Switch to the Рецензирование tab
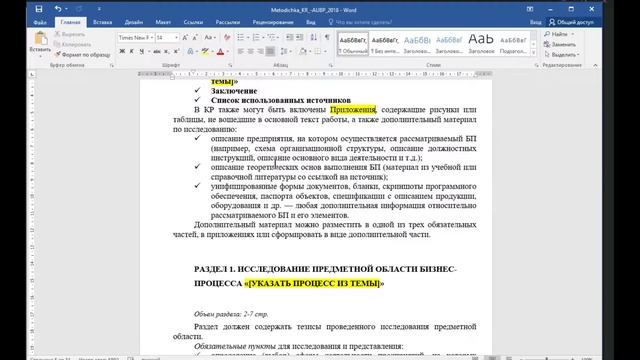 coord(273,22)
